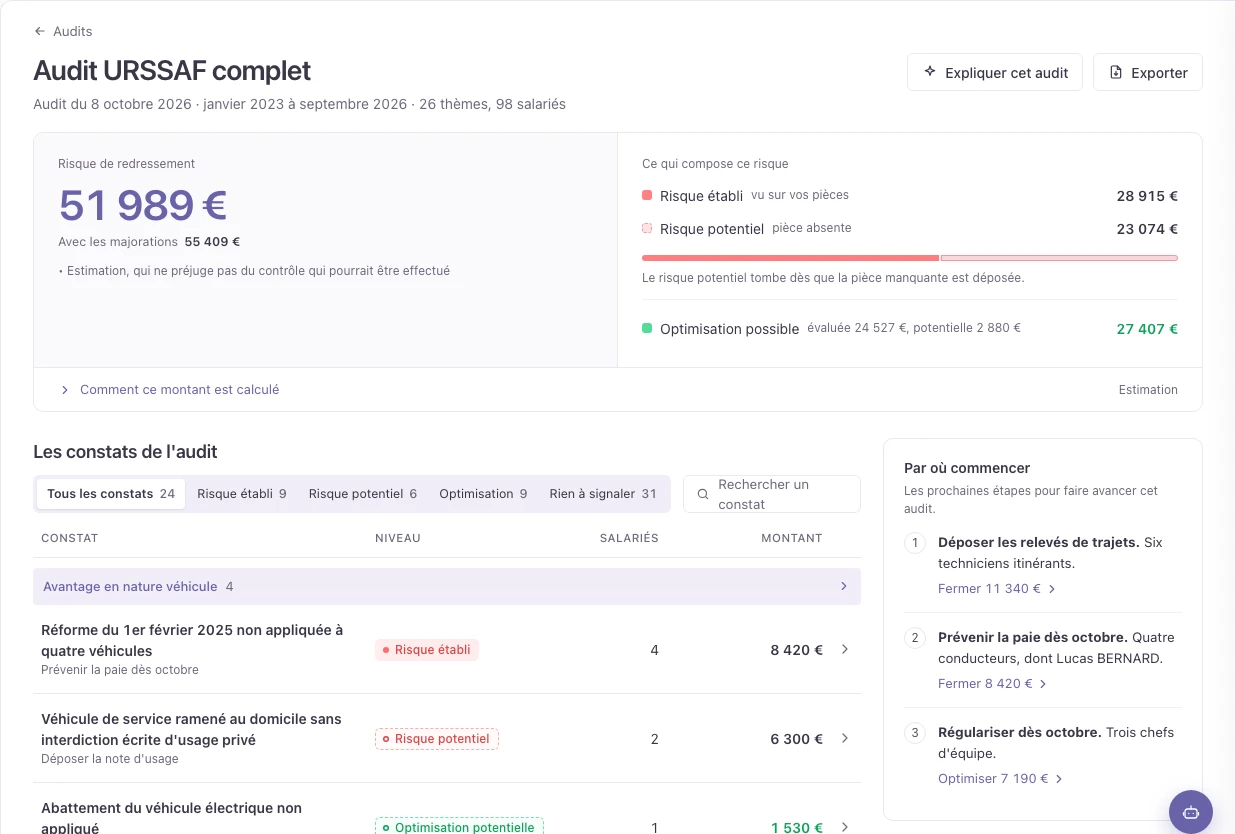Click the Optimisation potentielle badge
This screenshot has width=1235, height=834.
[459, 827]
